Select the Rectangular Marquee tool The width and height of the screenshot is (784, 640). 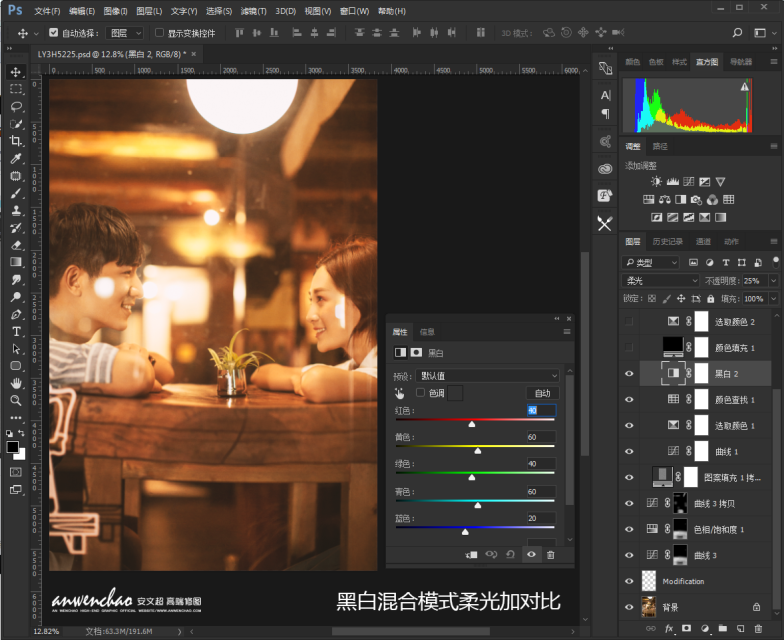click(16, 89)
